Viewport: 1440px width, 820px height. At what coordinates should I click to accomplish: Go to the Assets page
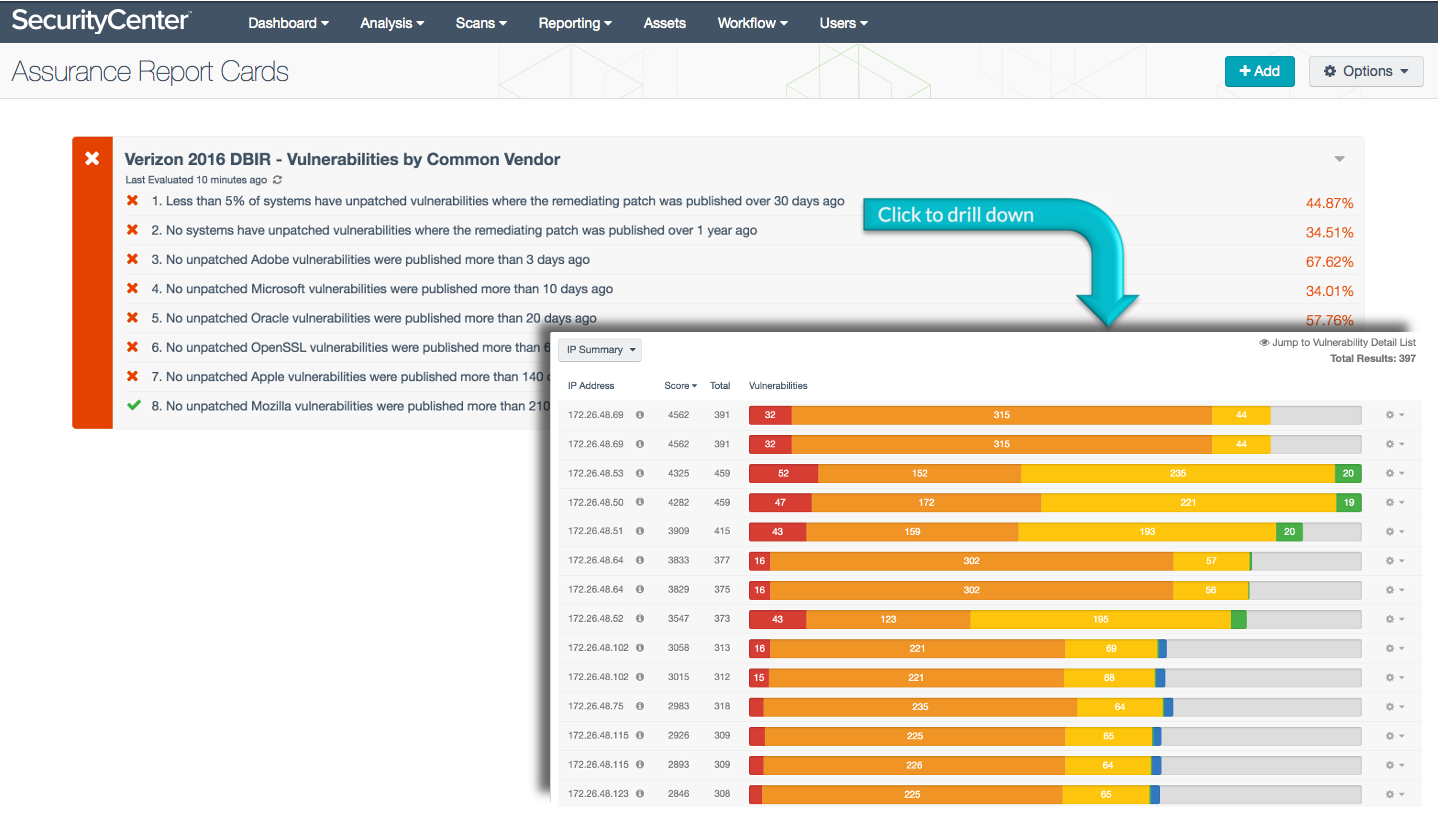point(665,23)
